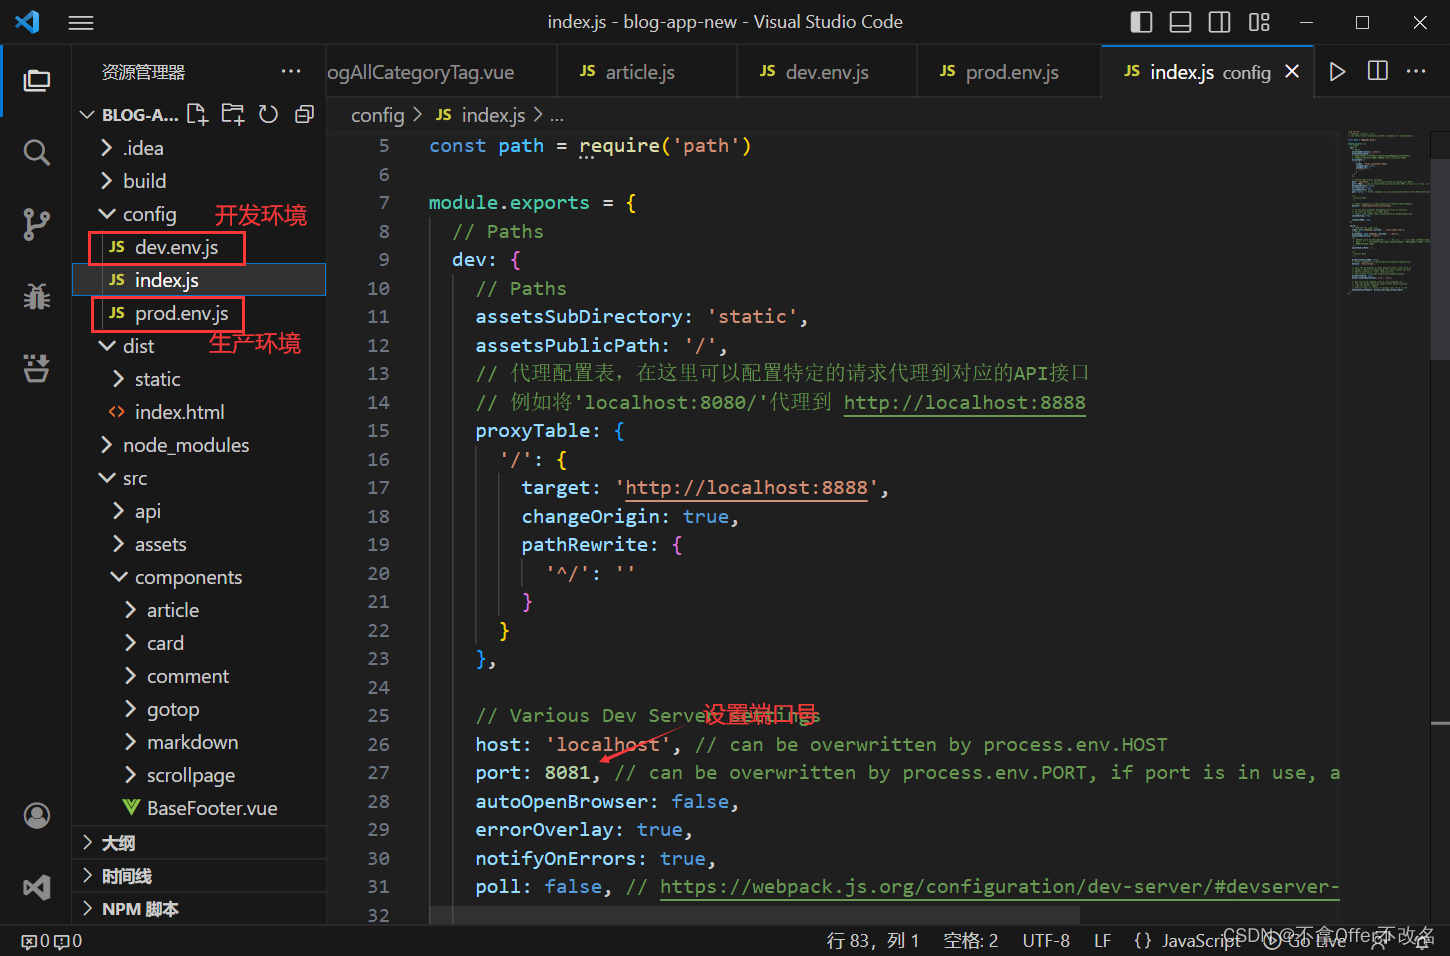The width and height of the screenshot is (1450, 956).
Task: Split the editor to the right
Action: pos(1377,71)
